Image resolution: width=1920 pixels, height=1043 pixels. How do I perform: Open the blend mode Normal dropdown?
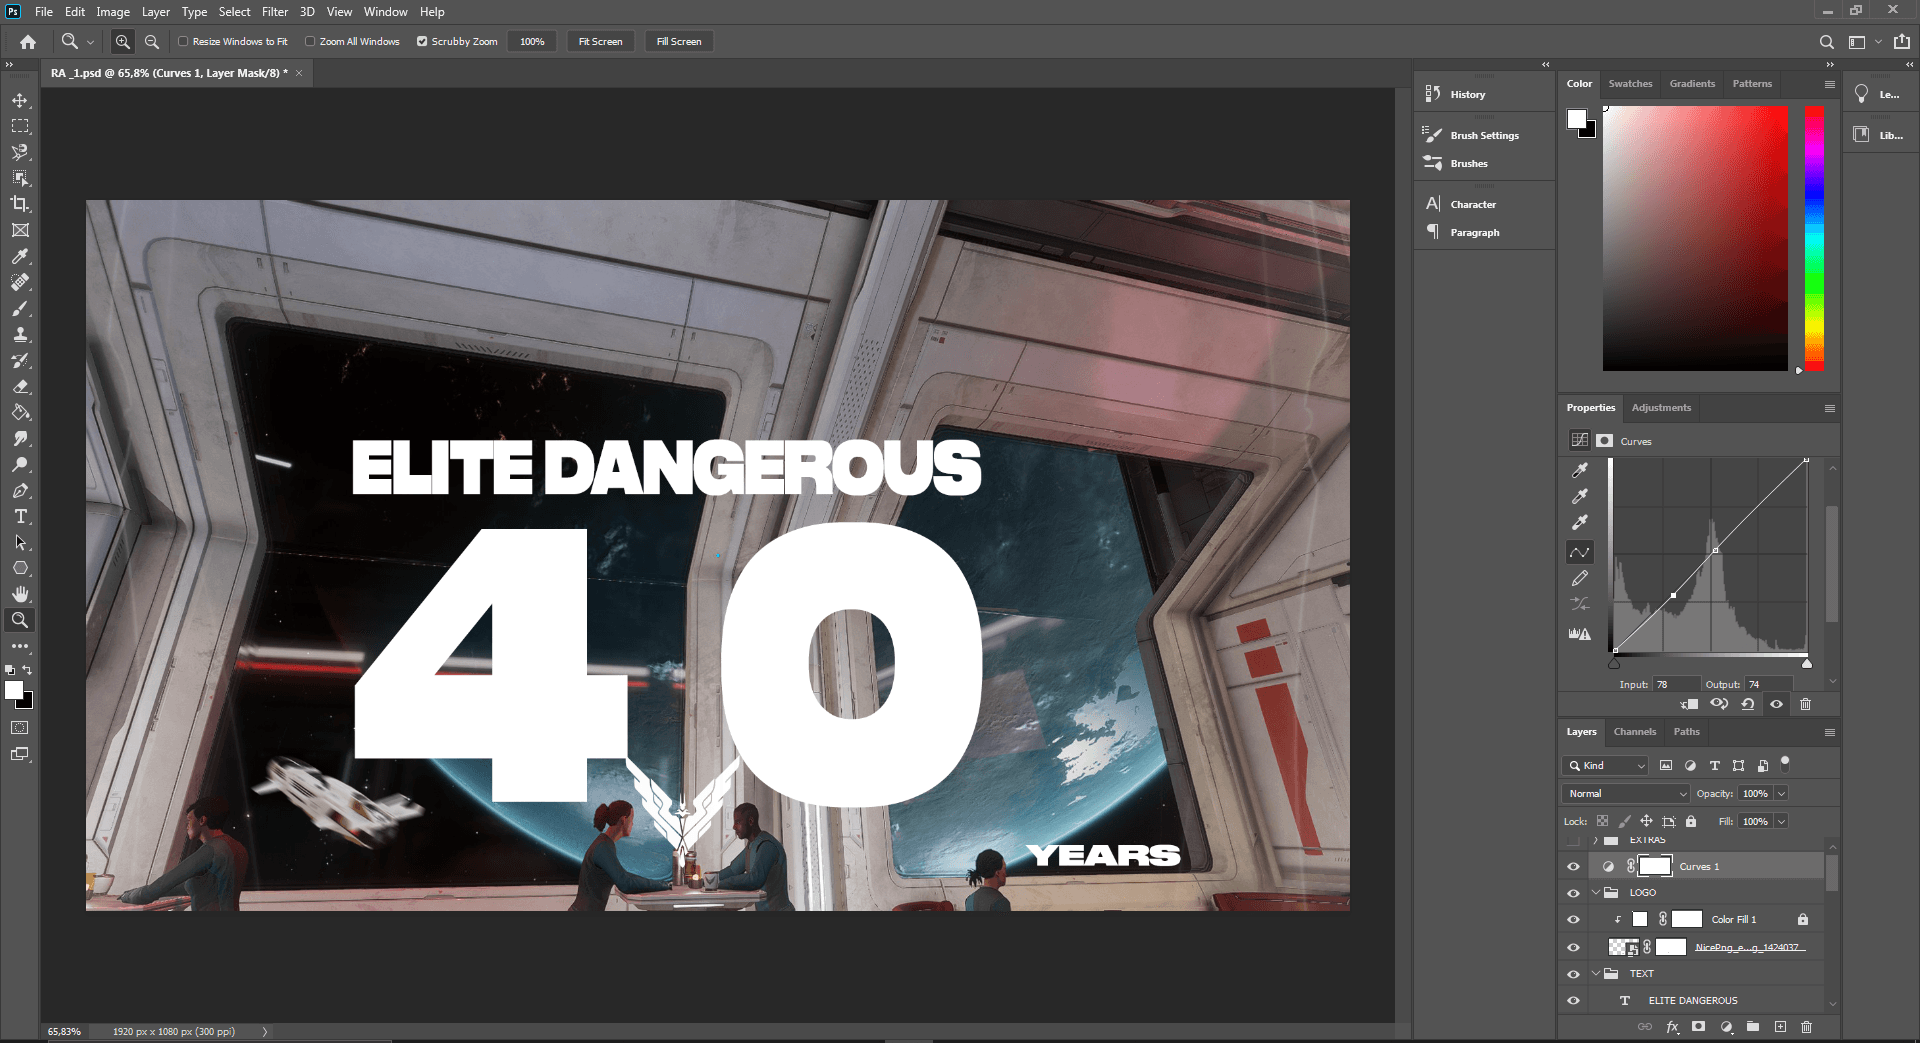click(1626, 793)
